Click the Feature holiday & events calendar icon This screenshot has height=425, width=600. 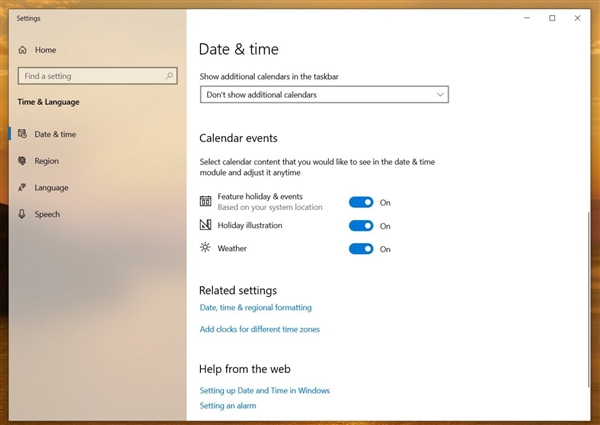(x=205, y=201)
